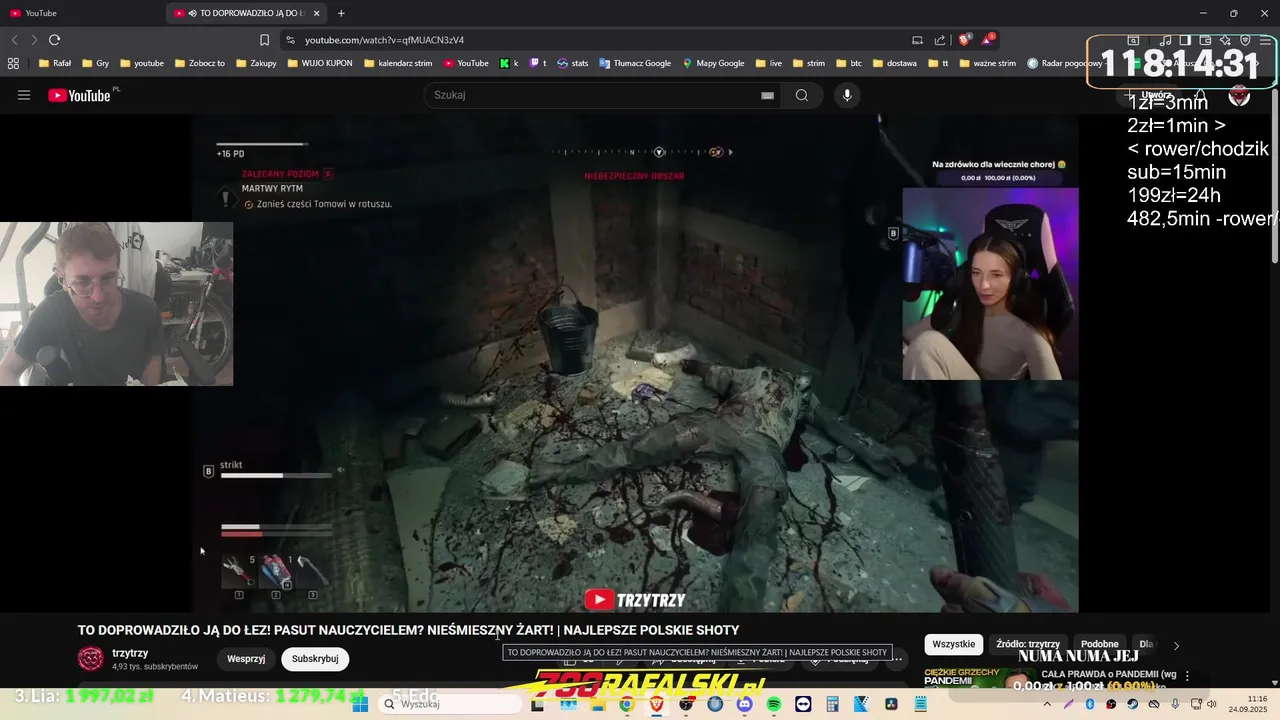Open Discord from the taskbar
The height and width of the screenshot is (720, 1280).
click(x=744, y=704)
